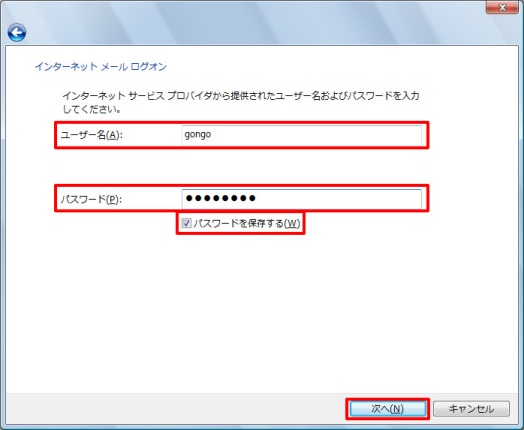Image resolution: width=524 pixels, height=430 pixels.
Task: Go back using the blue arrow button
Action: tap(17, 32)
